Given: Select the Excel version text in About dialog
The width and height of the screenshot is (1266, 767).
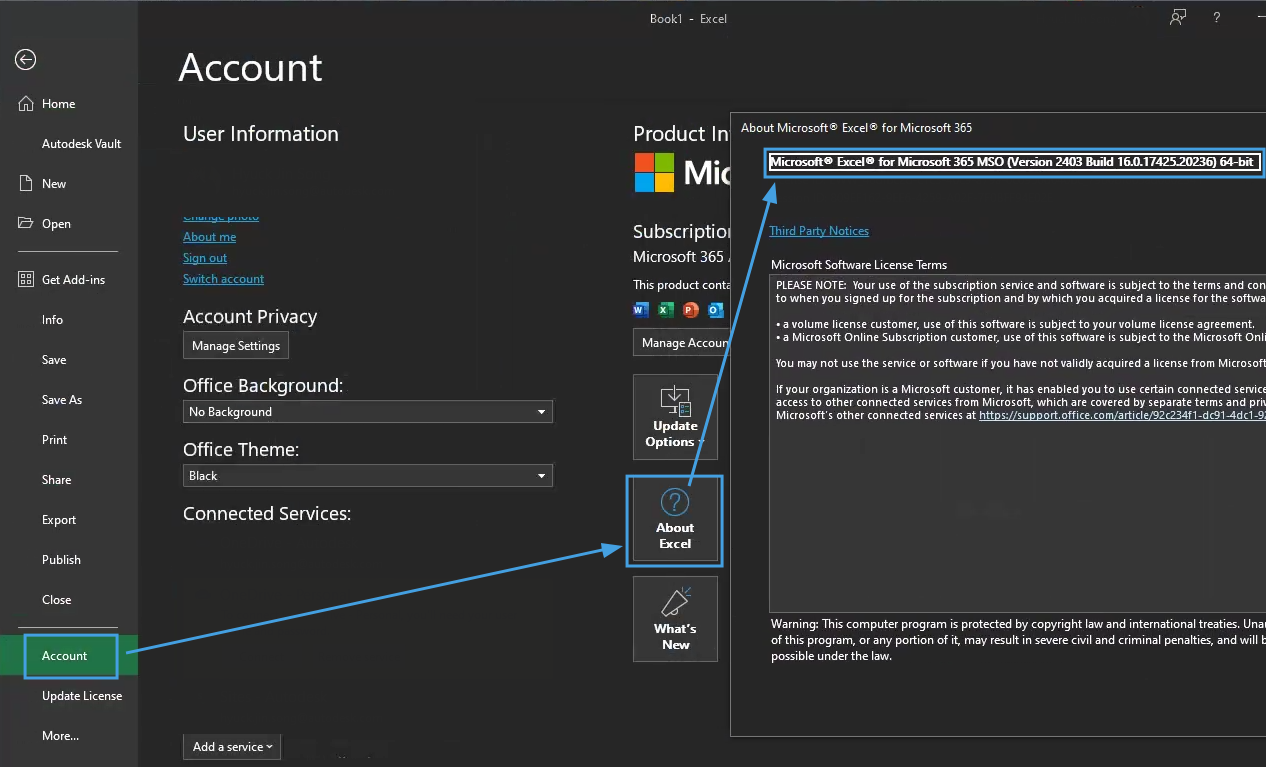Looking at the screenshot, I should click(x=1012, y=162).
